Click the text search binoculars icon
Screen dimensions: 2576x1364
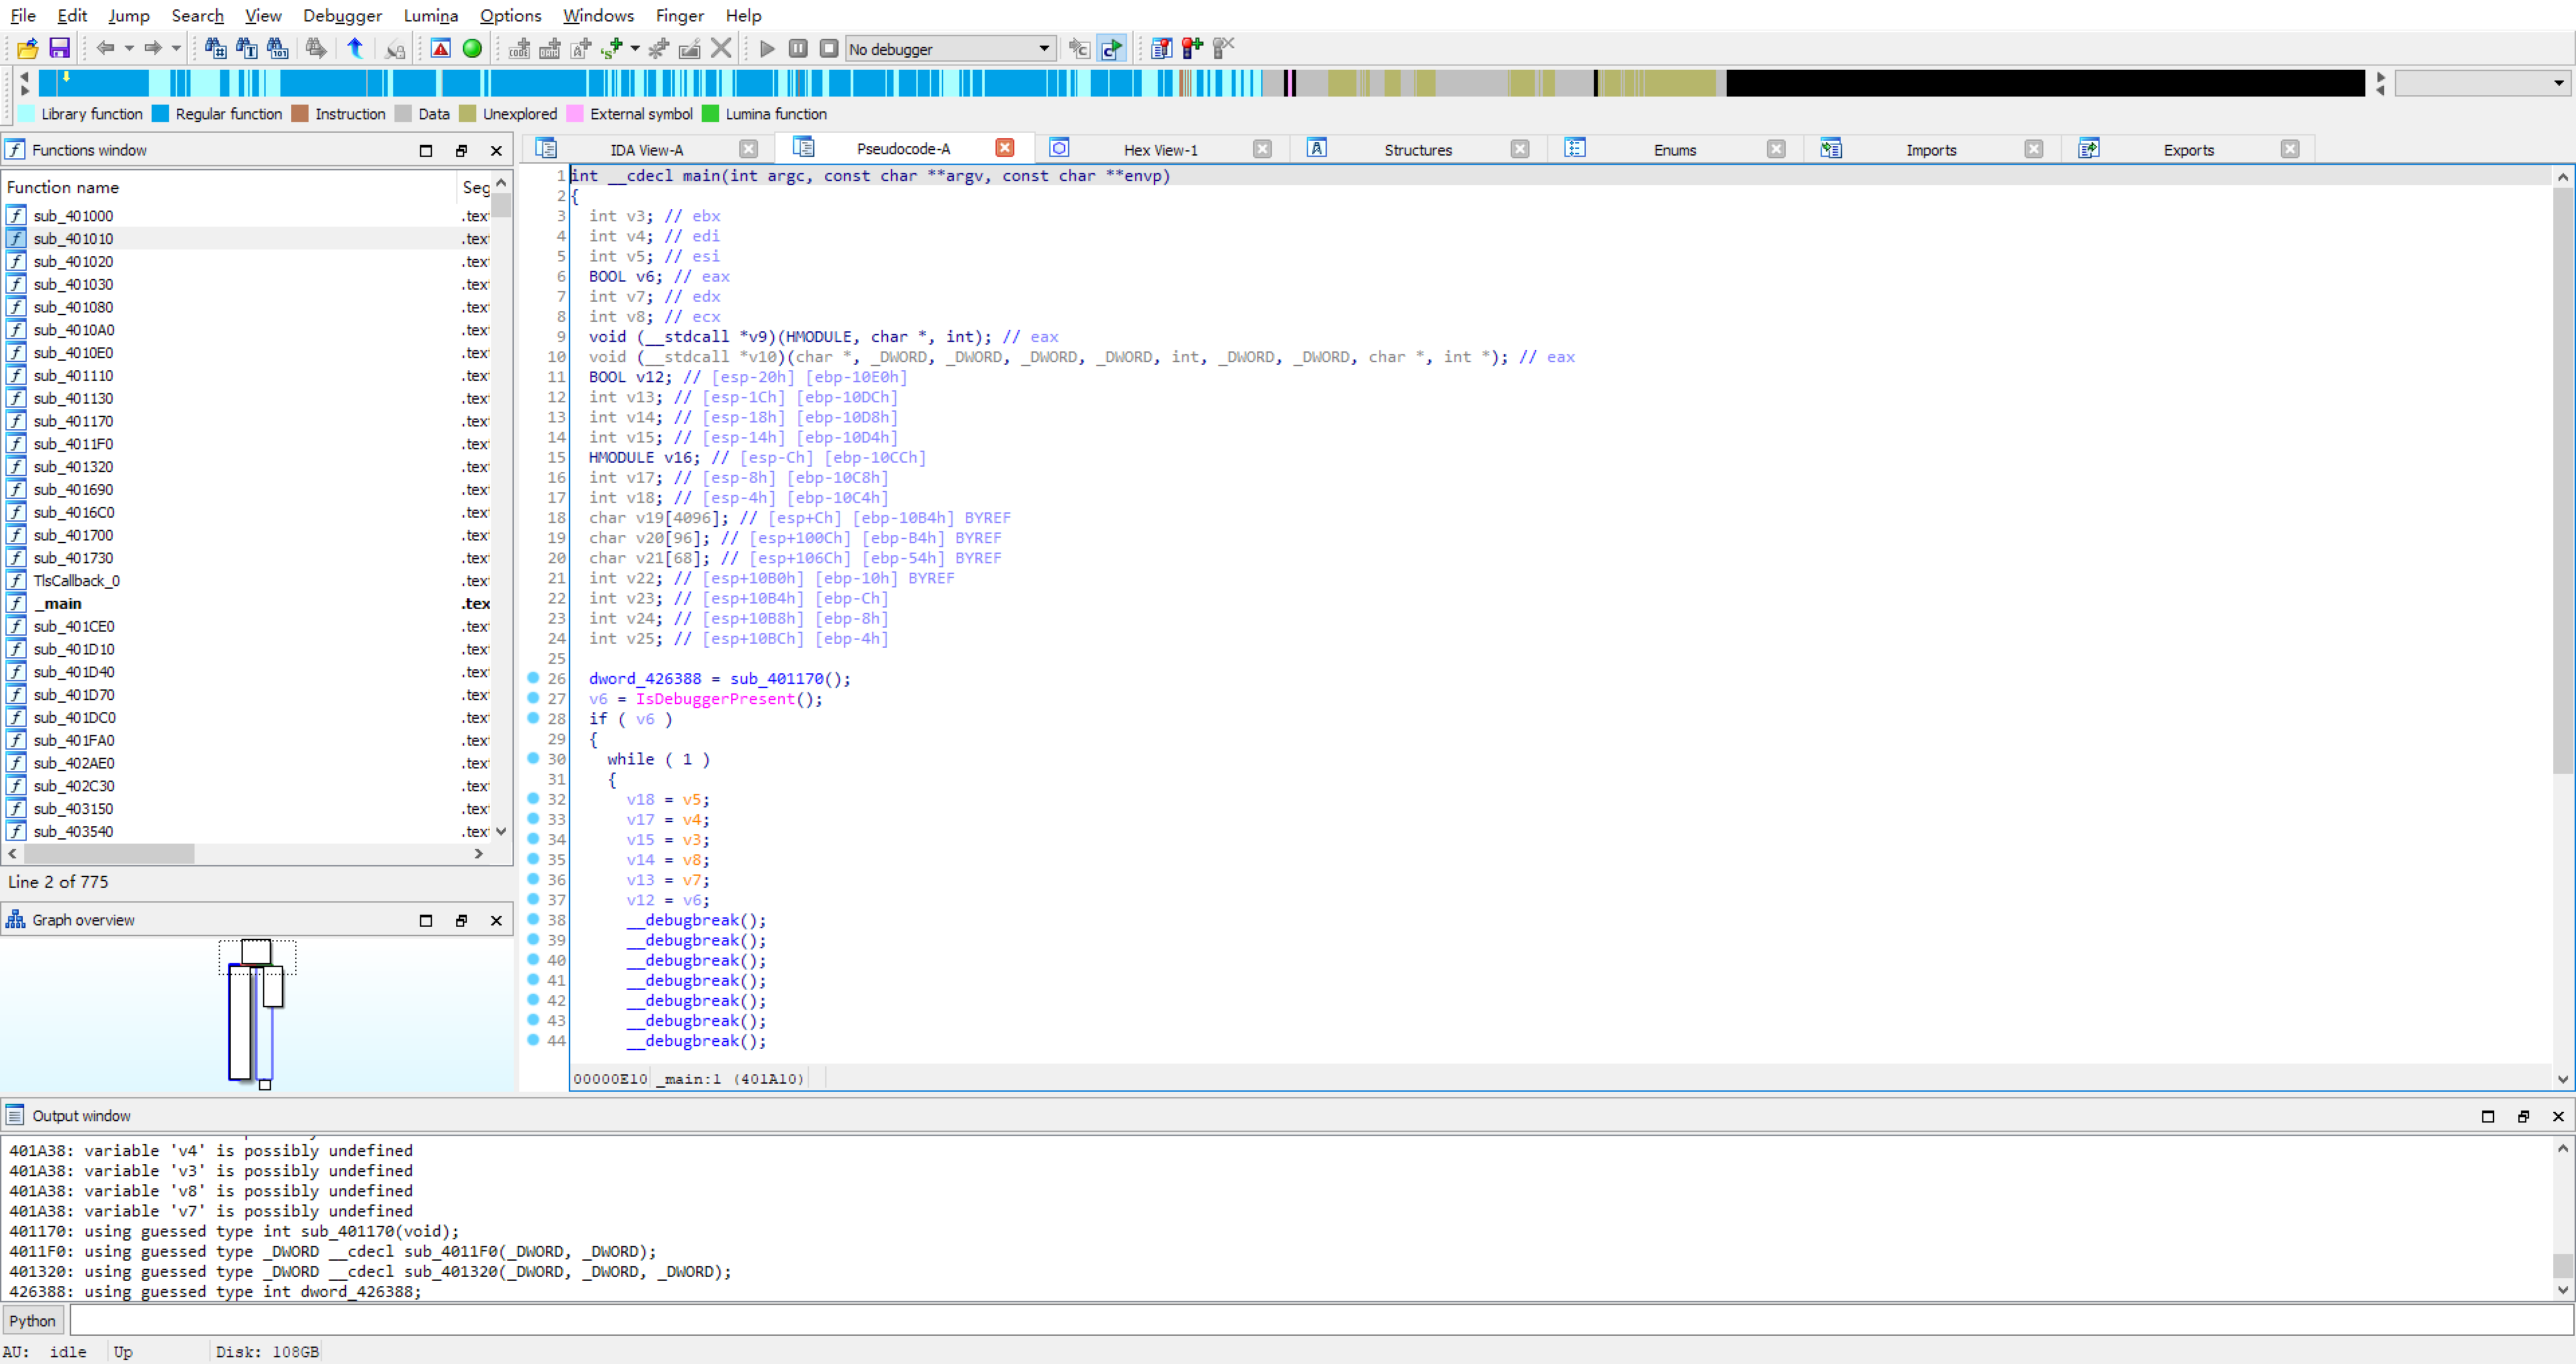[246, 48]
